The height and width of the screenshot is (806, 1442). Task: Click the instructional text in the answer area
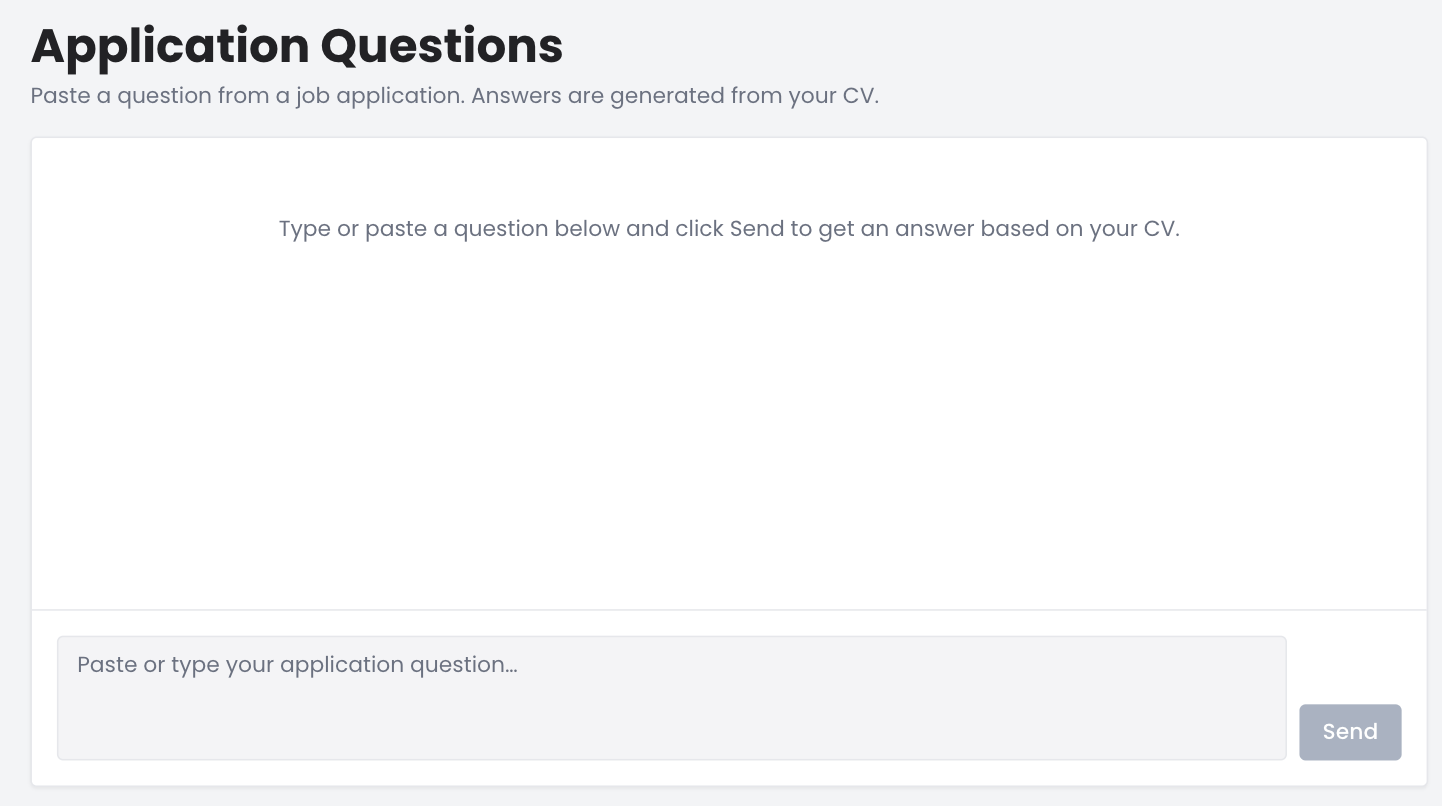pyautogui.click(x=728, y=229)
